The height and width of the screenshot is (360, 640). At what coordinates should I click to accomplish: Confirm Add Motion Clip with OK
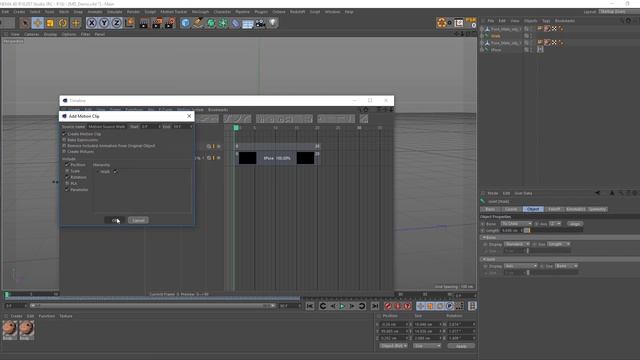[x=114, y=220]
